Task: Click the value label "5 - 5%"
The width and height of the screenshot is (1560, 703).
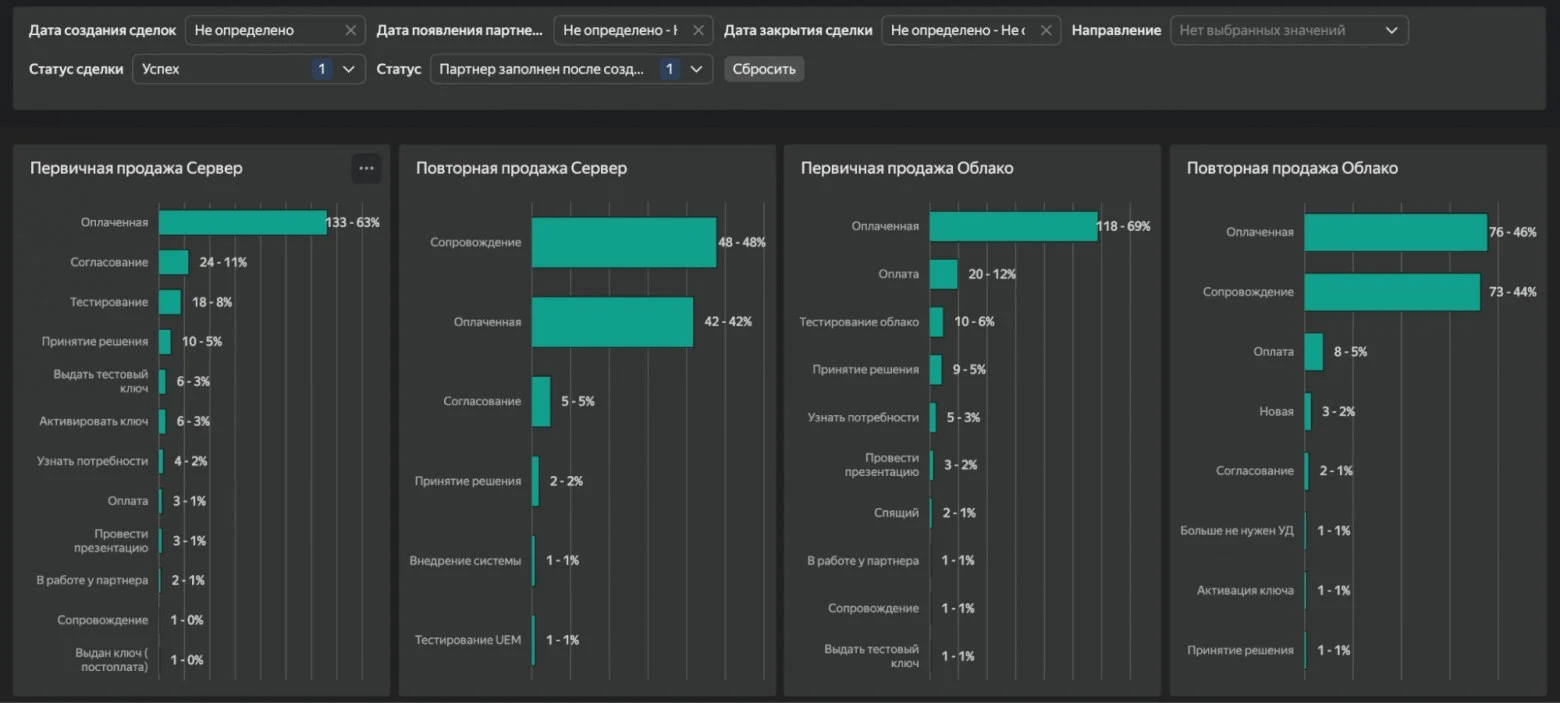Action: [x=577, y=401]
